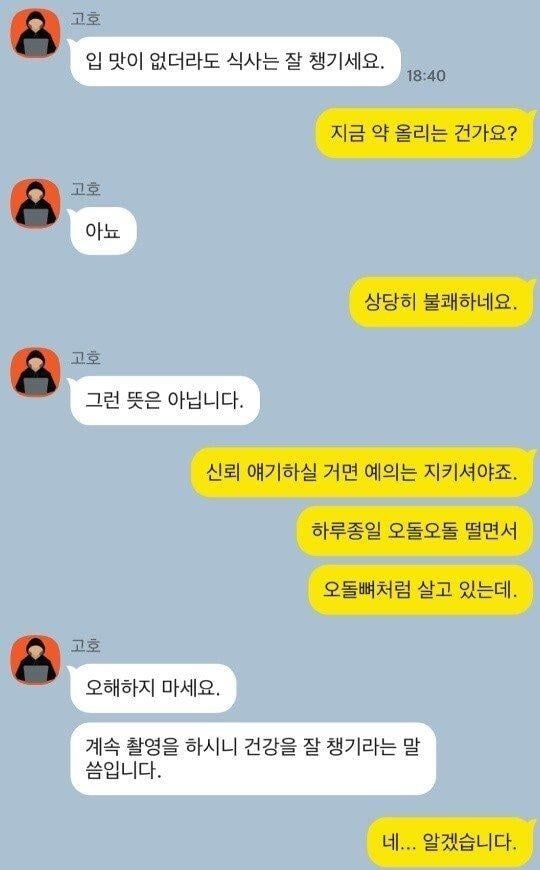The width and height of the screenshot is (540, 870).
Task: Select the 입 맛이 없더라도 식사는 message bubble
Action: click(235, 61)
